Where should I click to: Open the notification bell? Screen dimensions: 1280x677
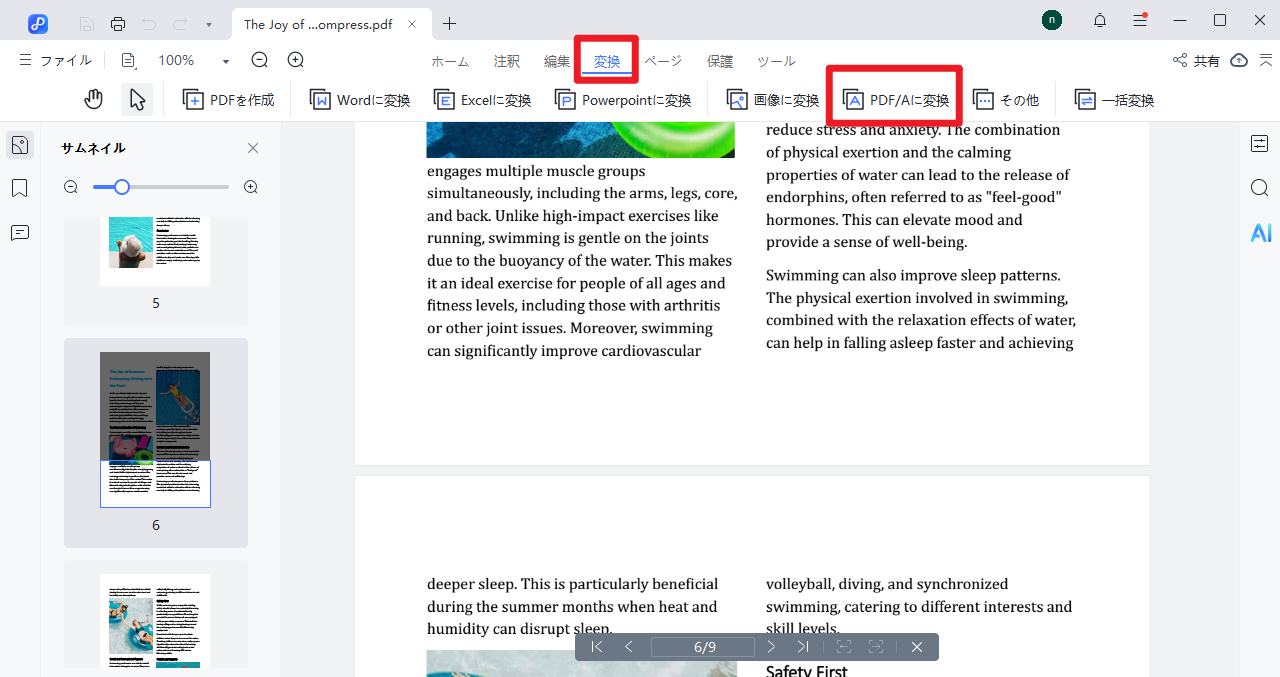1100,20
